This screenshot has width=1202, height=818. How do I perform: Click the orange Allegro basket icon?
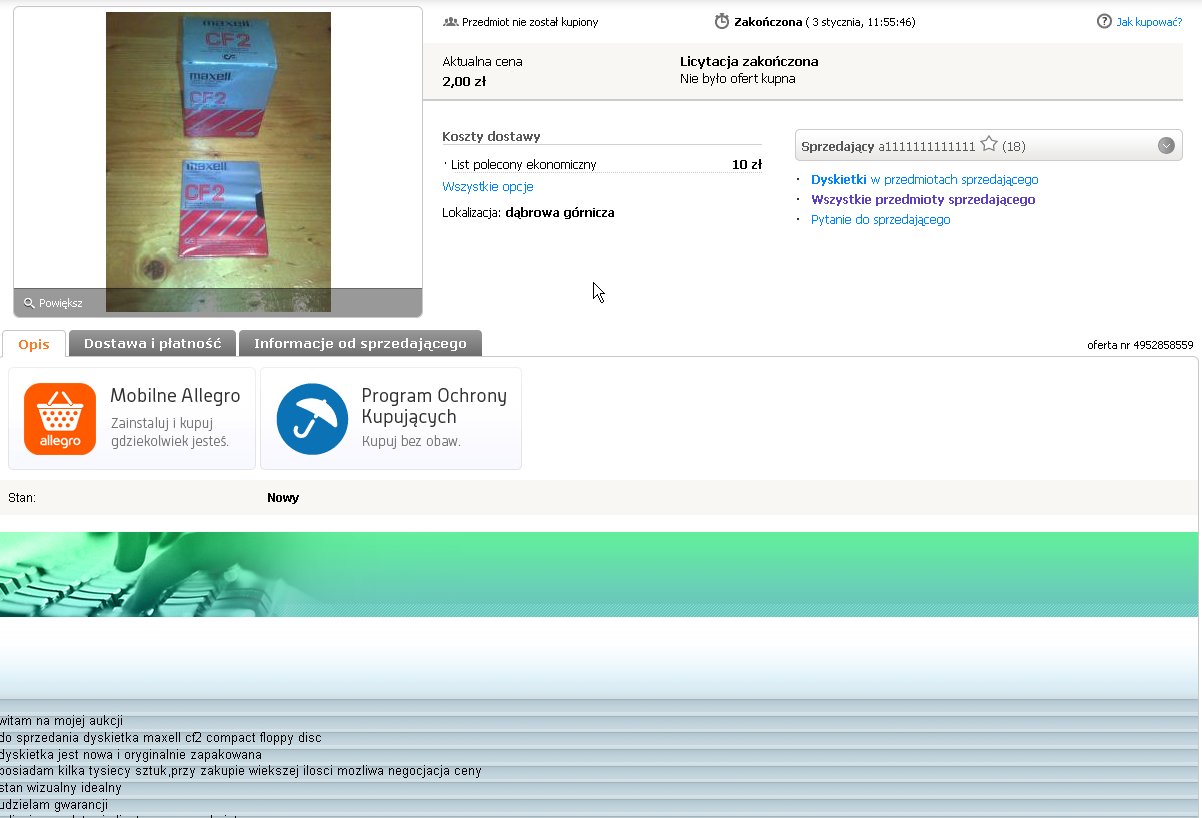(60, 419)
